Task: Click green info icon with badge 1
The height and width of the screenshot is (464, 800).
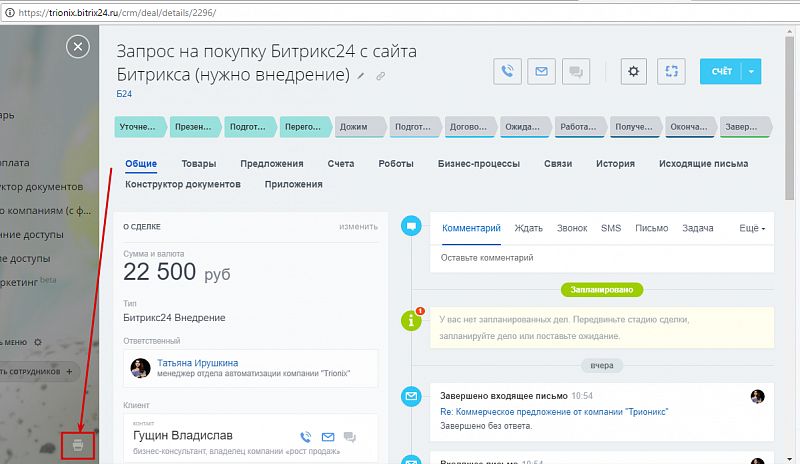Action: 412,320
